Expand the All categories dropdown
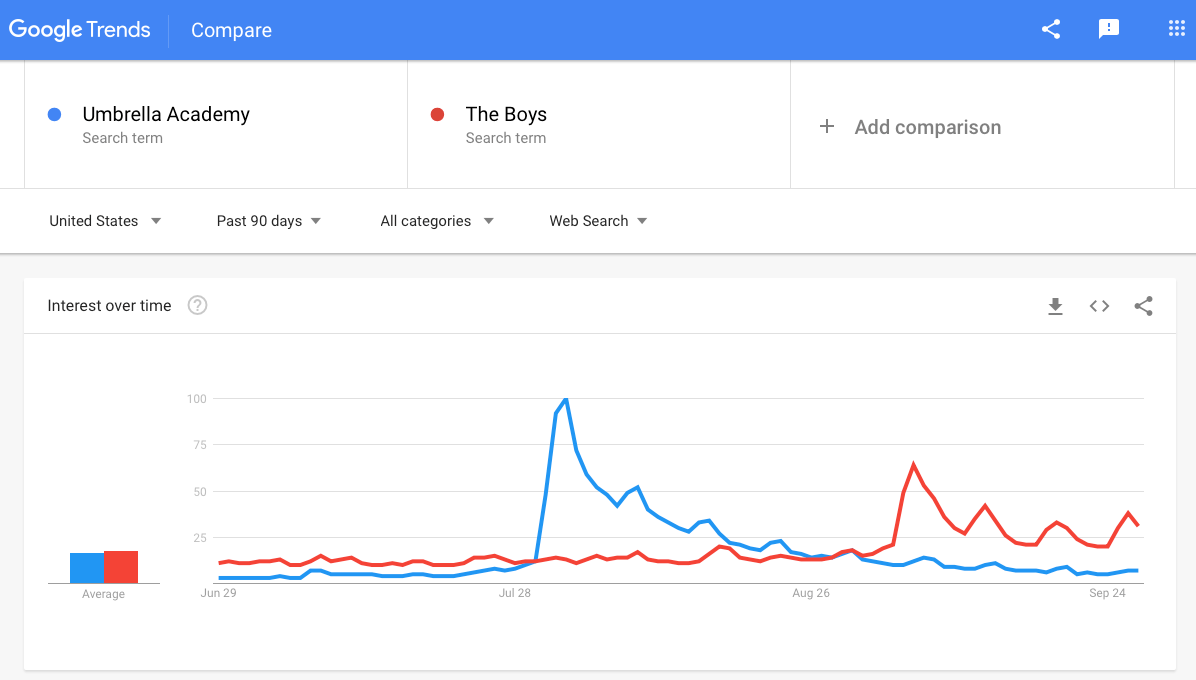The image size is (1196, 680). pyautogui.click(x=437, y=221)
